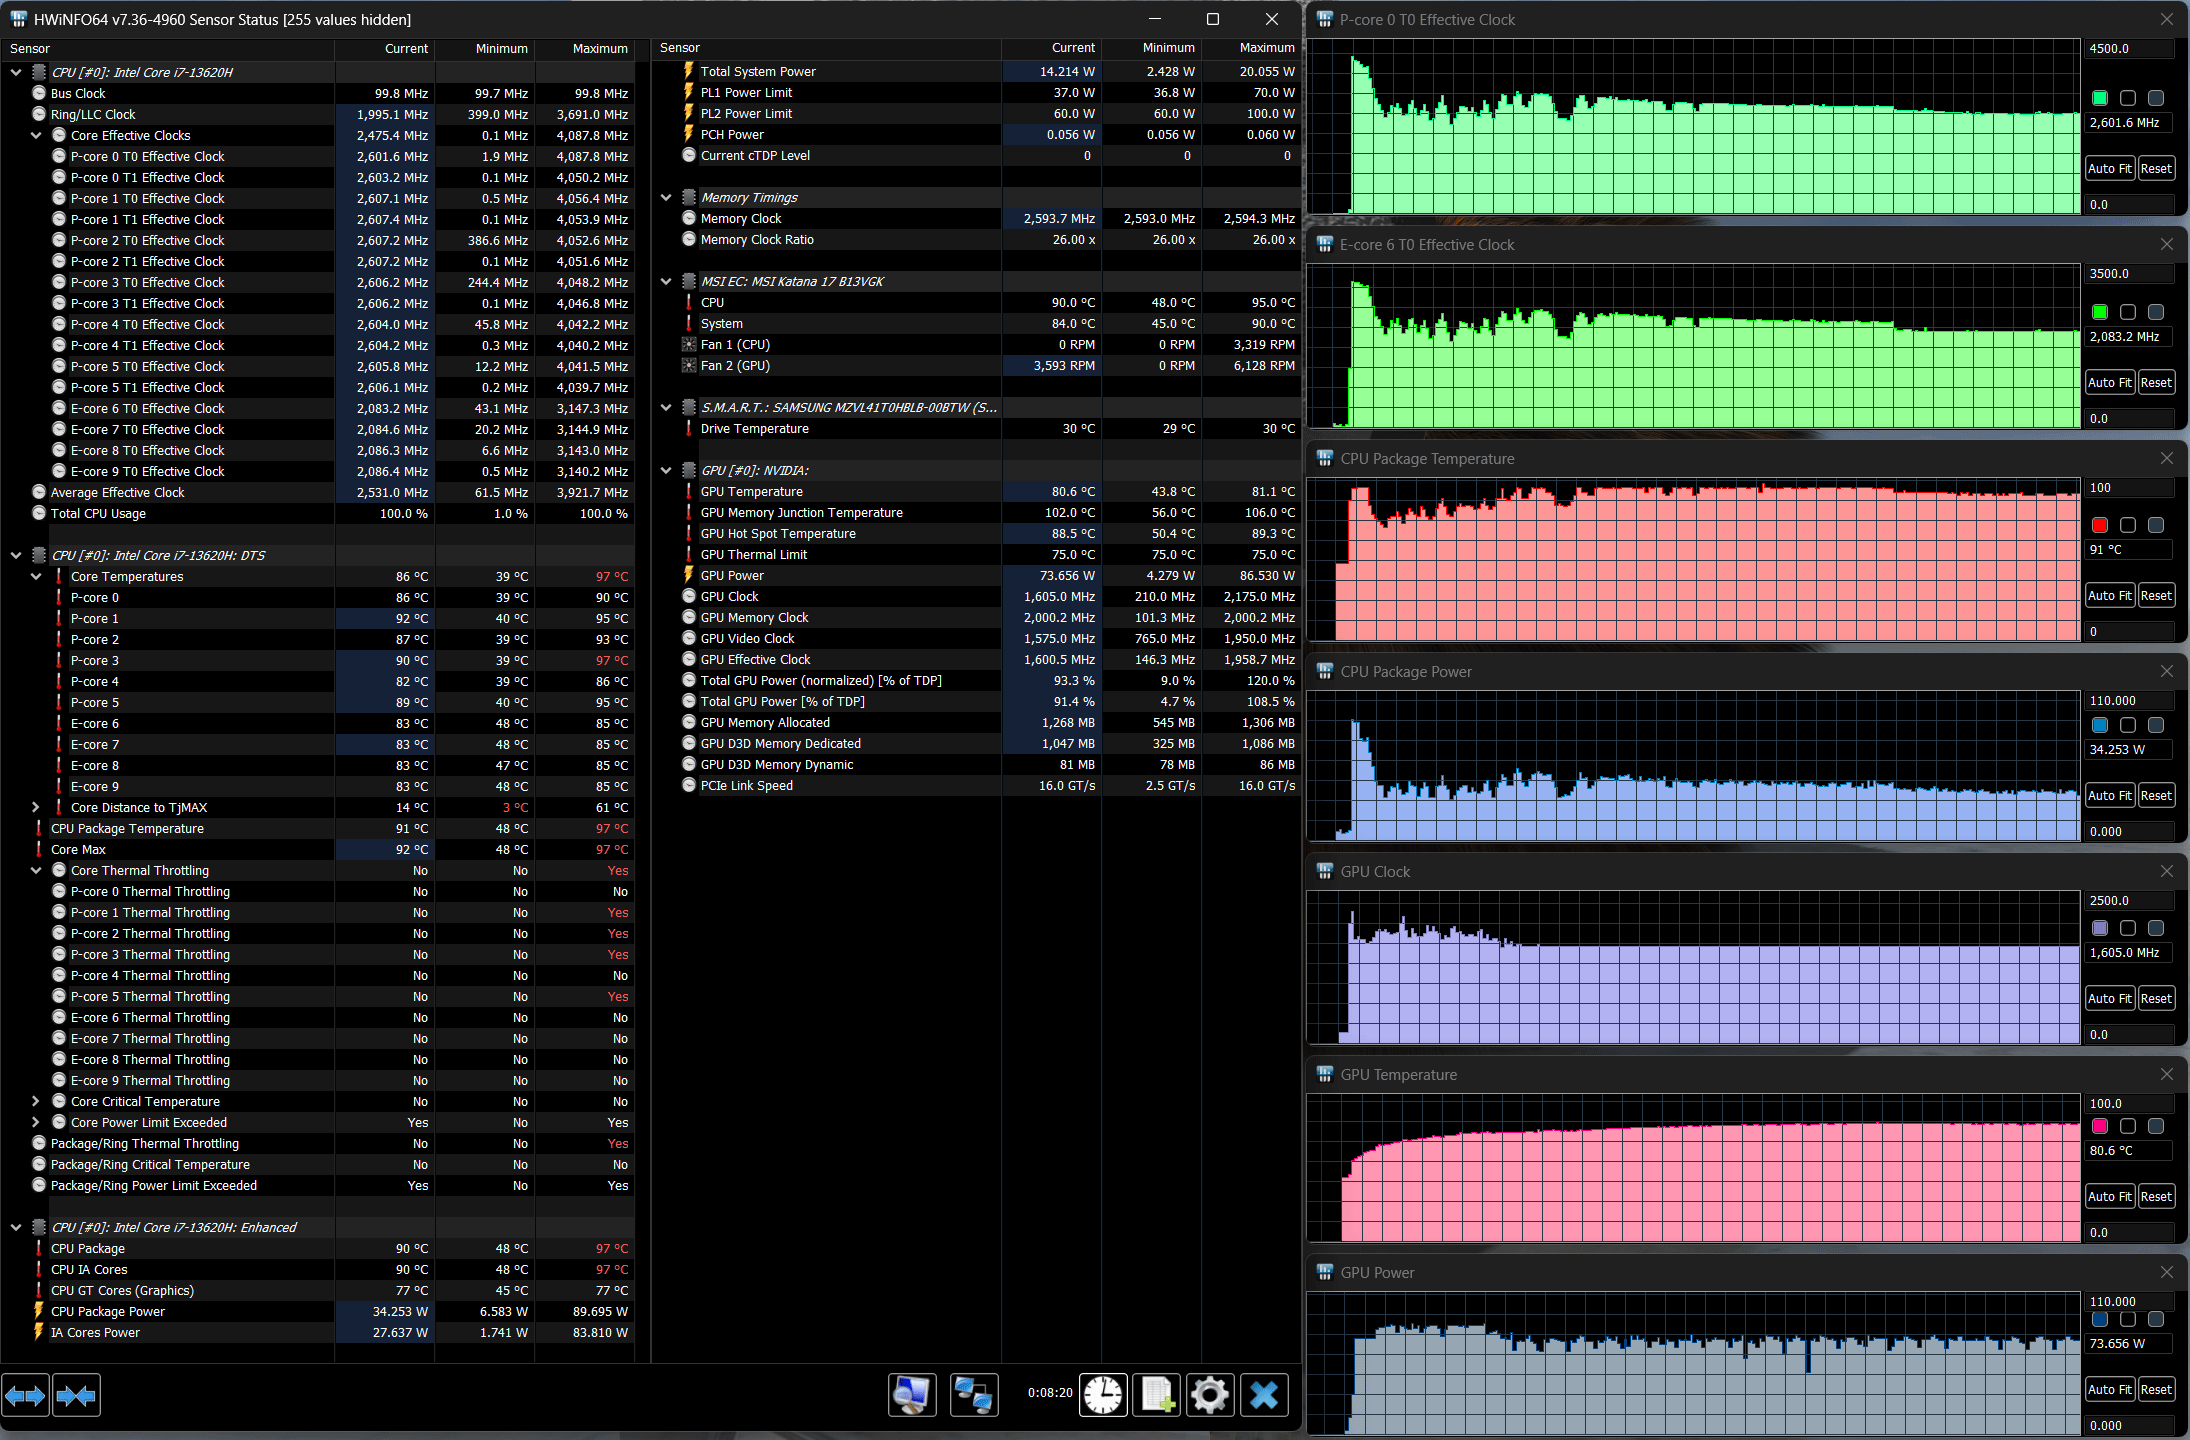Click the collapse columns arrows icon
Image resolution: width=2190 pixels, height=1440 pixels.
(x=76, y=1395)
